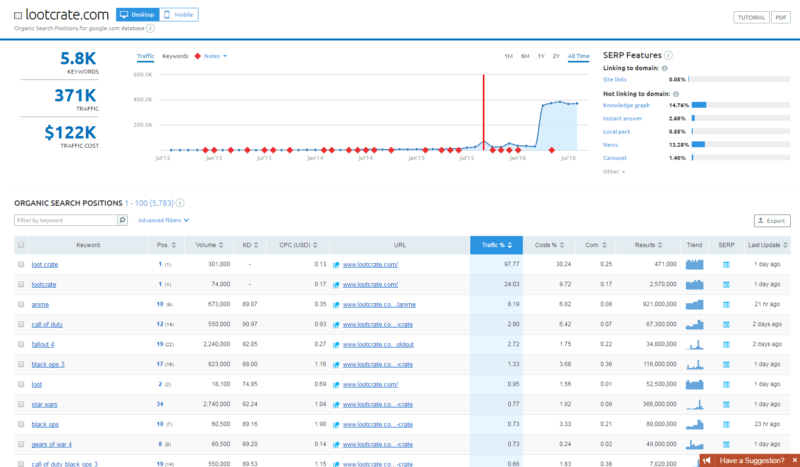Click the PDF button

coord(781,17)
